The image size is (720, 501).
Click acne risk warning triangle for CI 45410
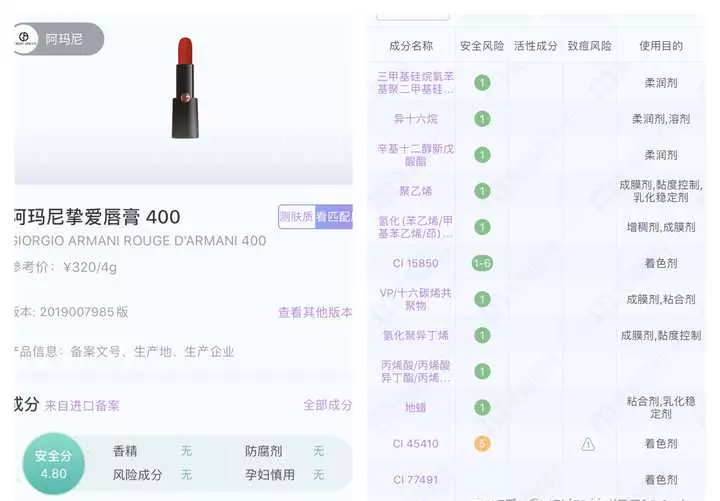coord(588,444)
